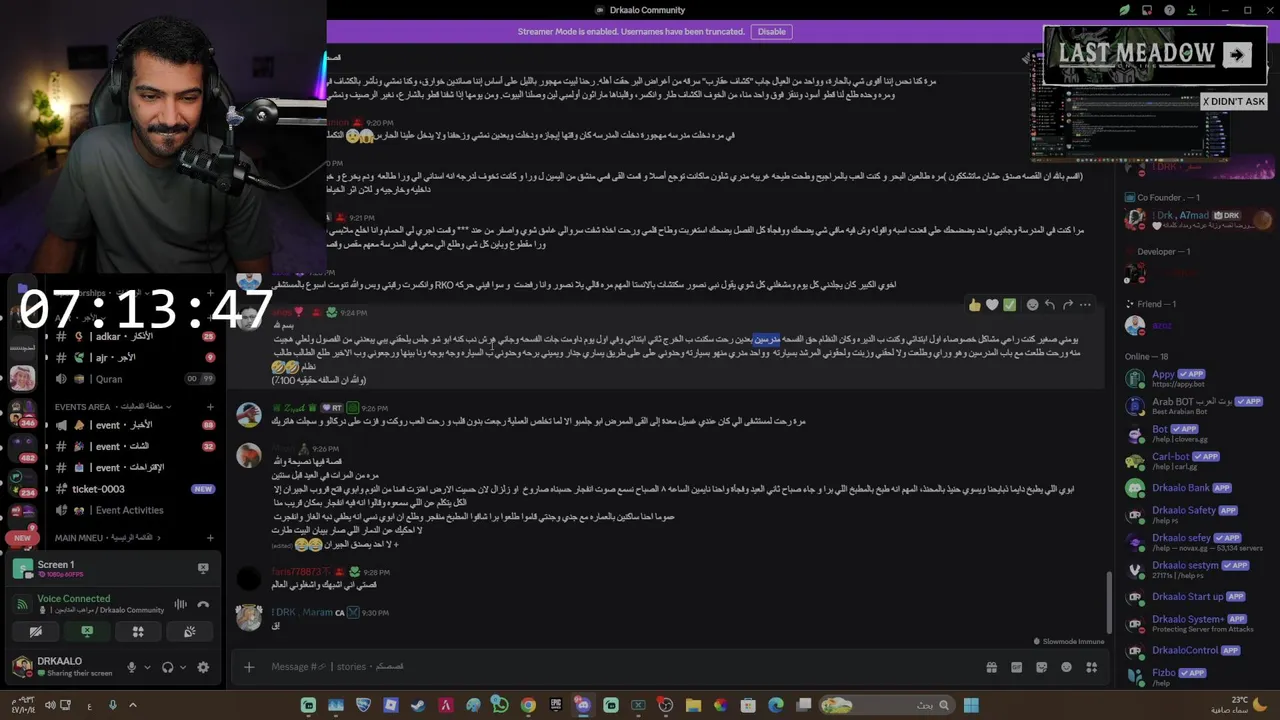Open ticket-0003 channel
The width and height of the screenshot is (1280, 720).
(135, 489)
